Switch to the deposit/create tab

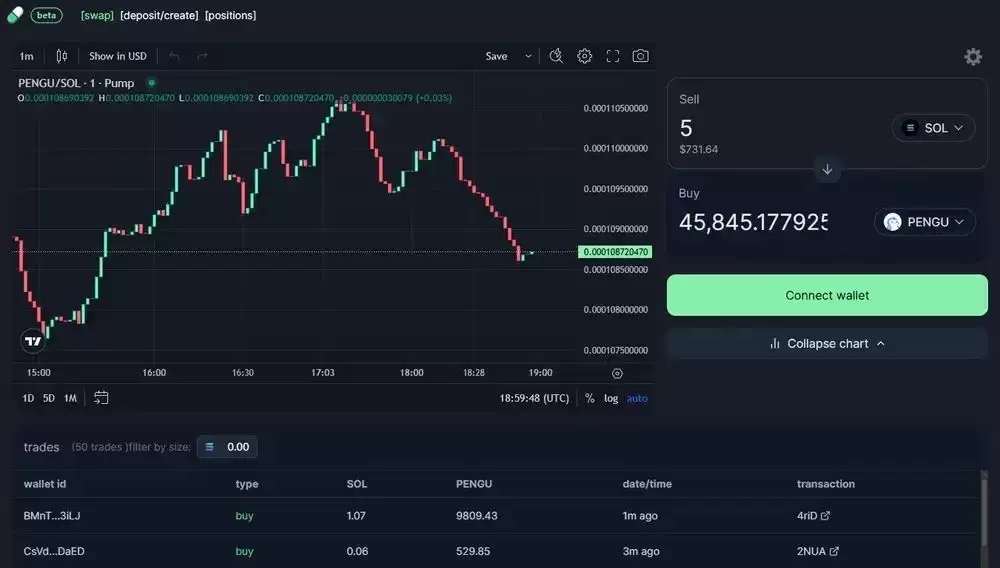[x=160, y=15]
